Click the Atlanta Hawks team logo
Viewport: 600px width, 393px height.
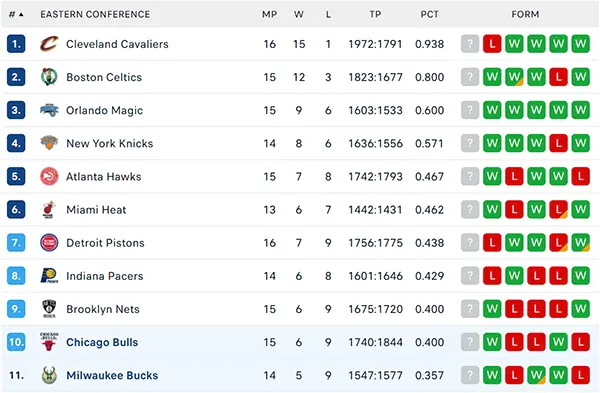(x=49, y=176)
